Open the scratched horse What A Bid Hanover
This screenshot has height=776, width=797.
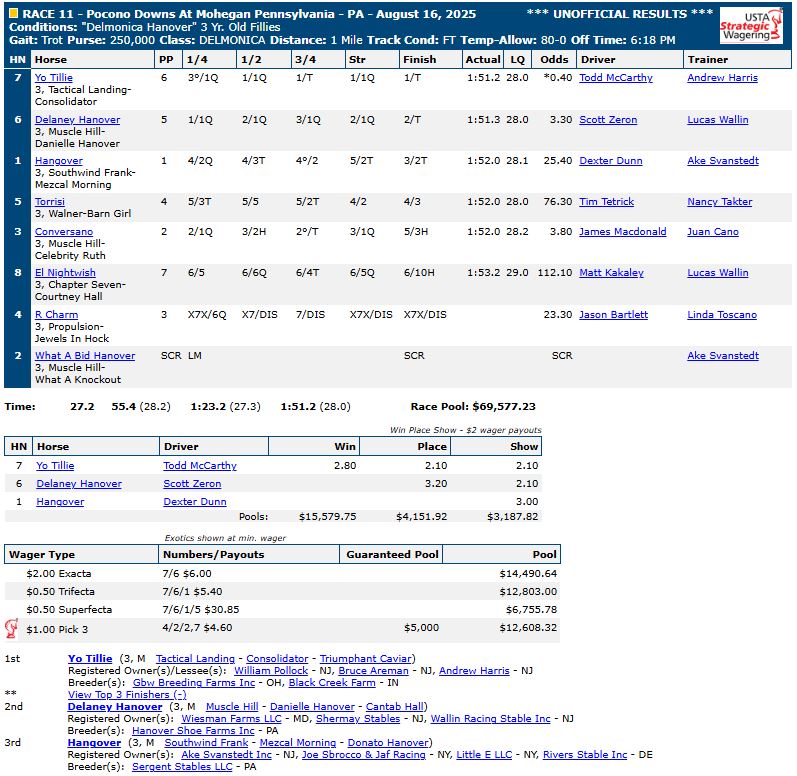85,356
